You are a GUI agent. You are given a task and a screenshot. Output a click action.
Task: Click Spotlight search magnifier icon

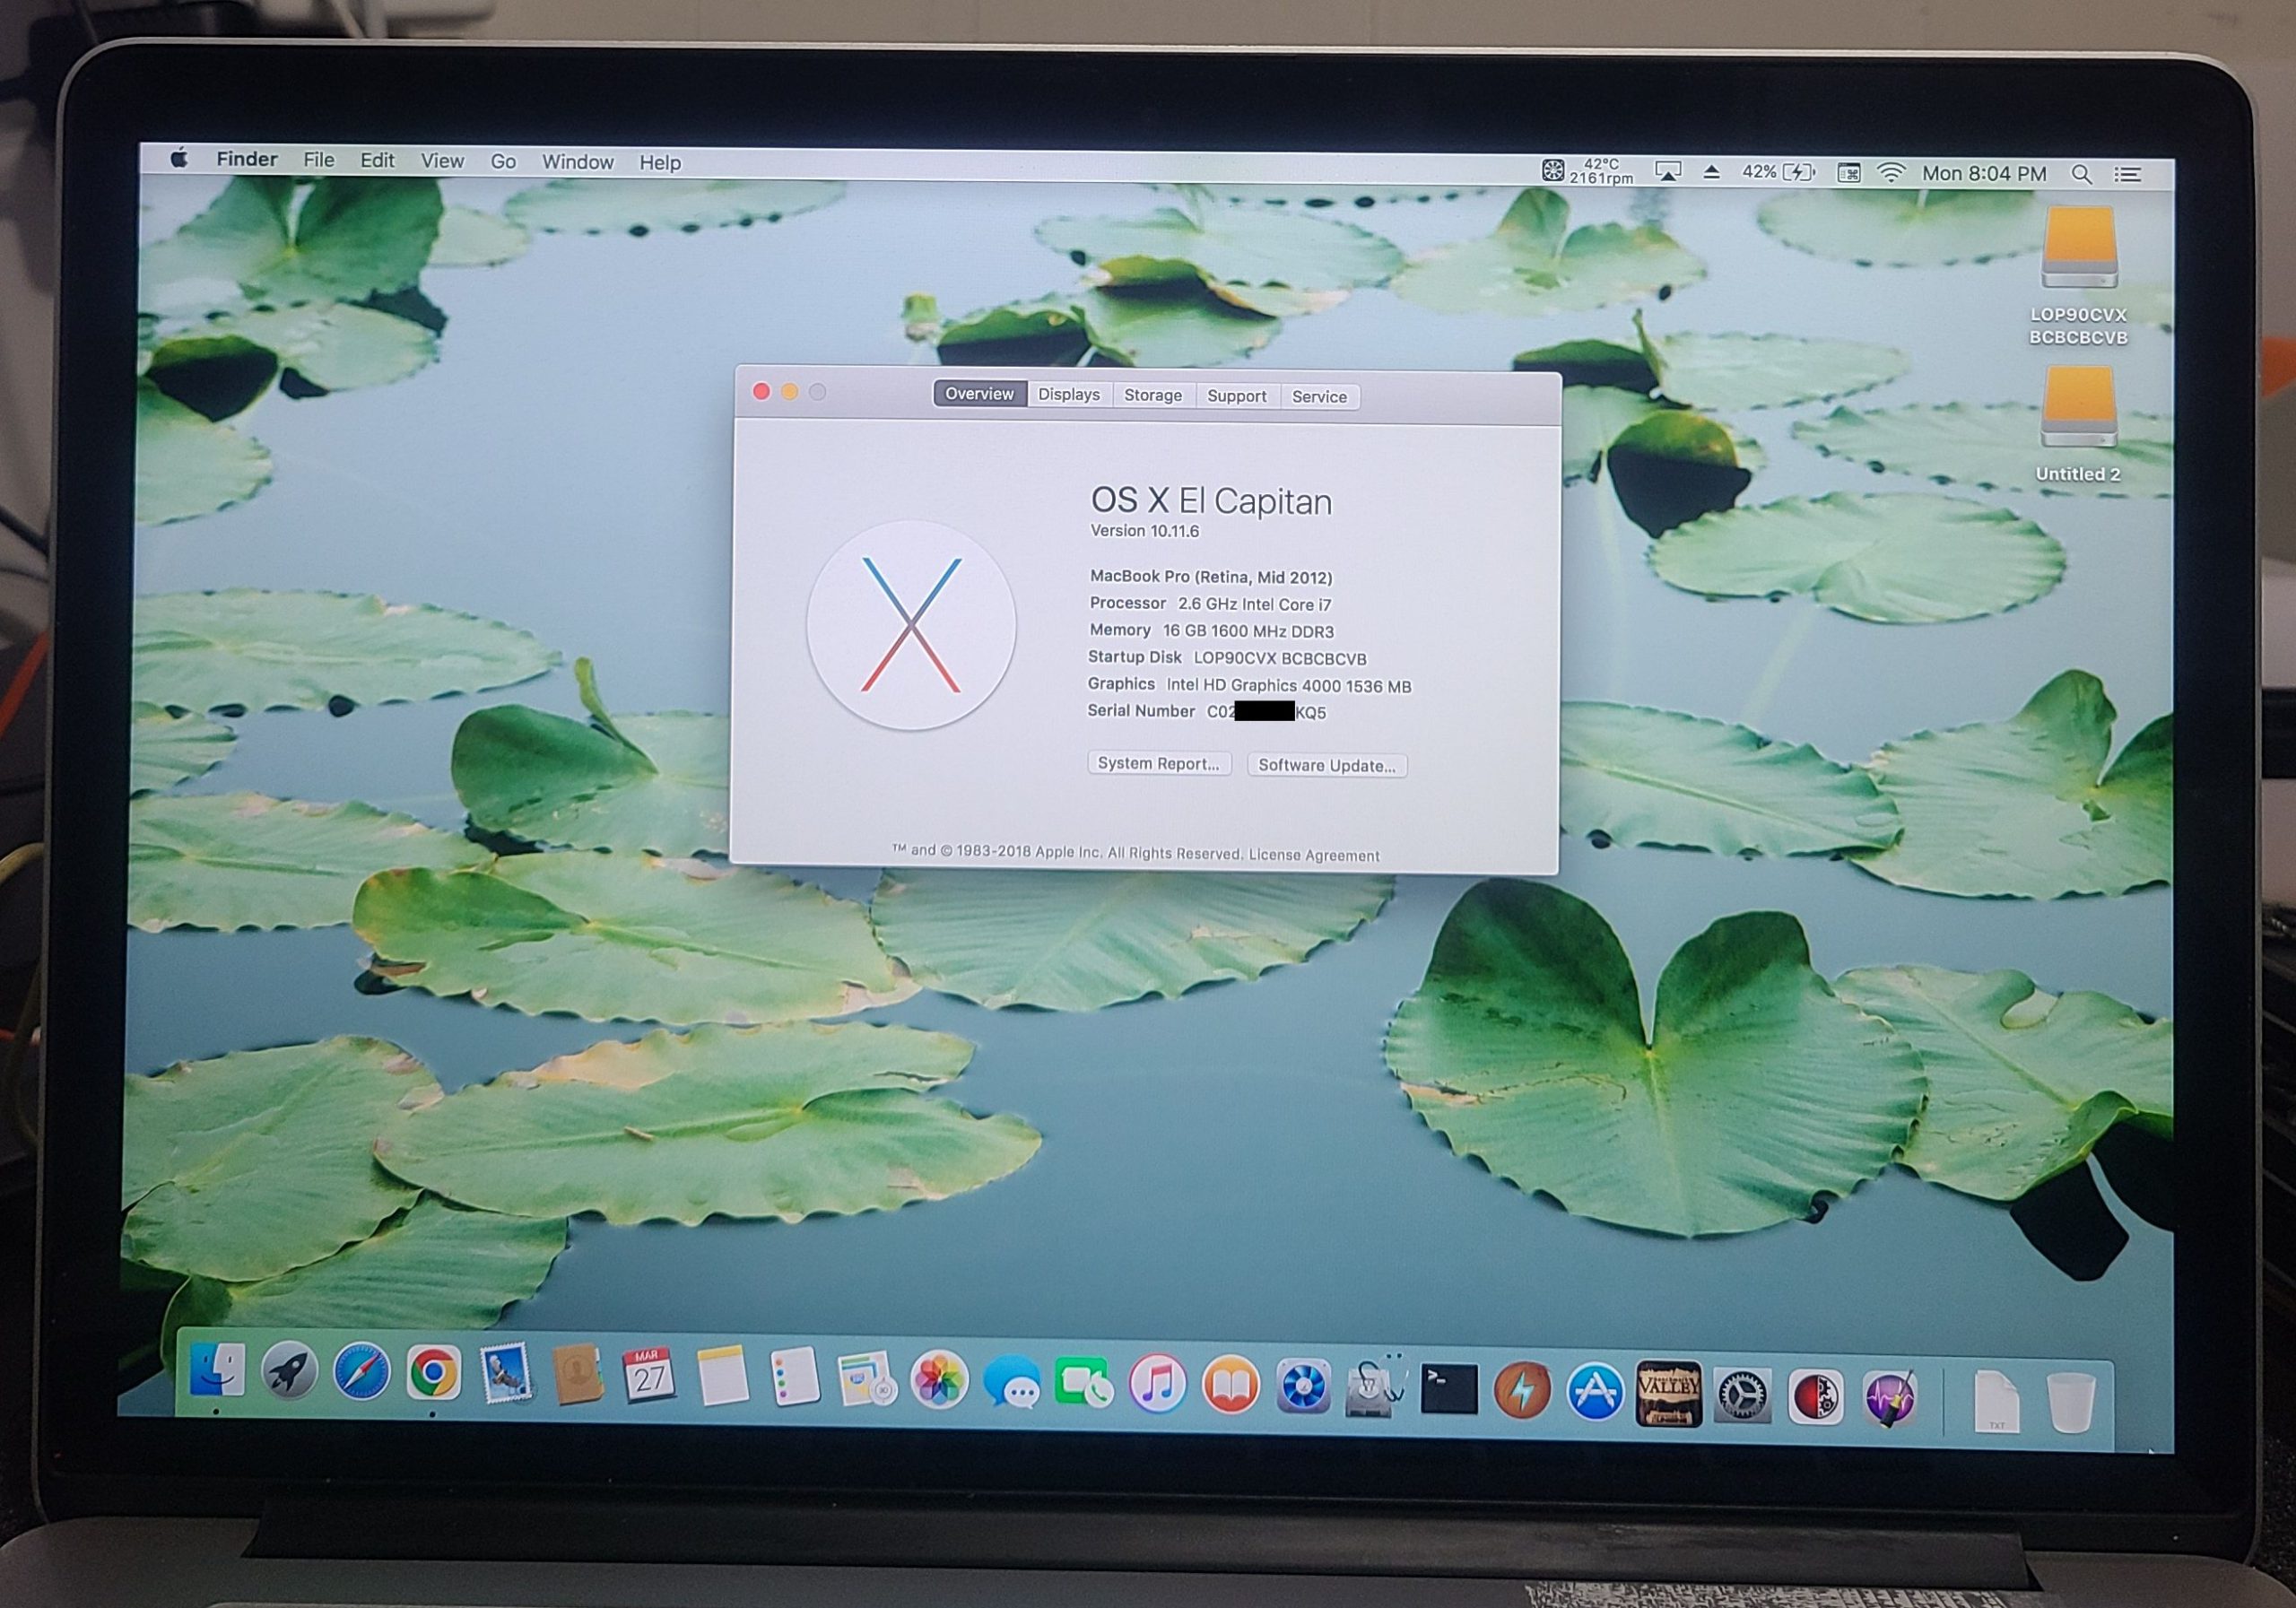pyautogui.click(x=2081, y=174)
